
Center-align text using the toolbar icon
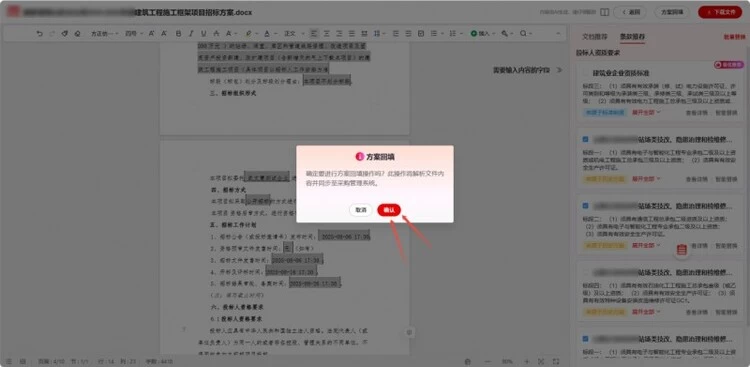[x=327, y=33]
